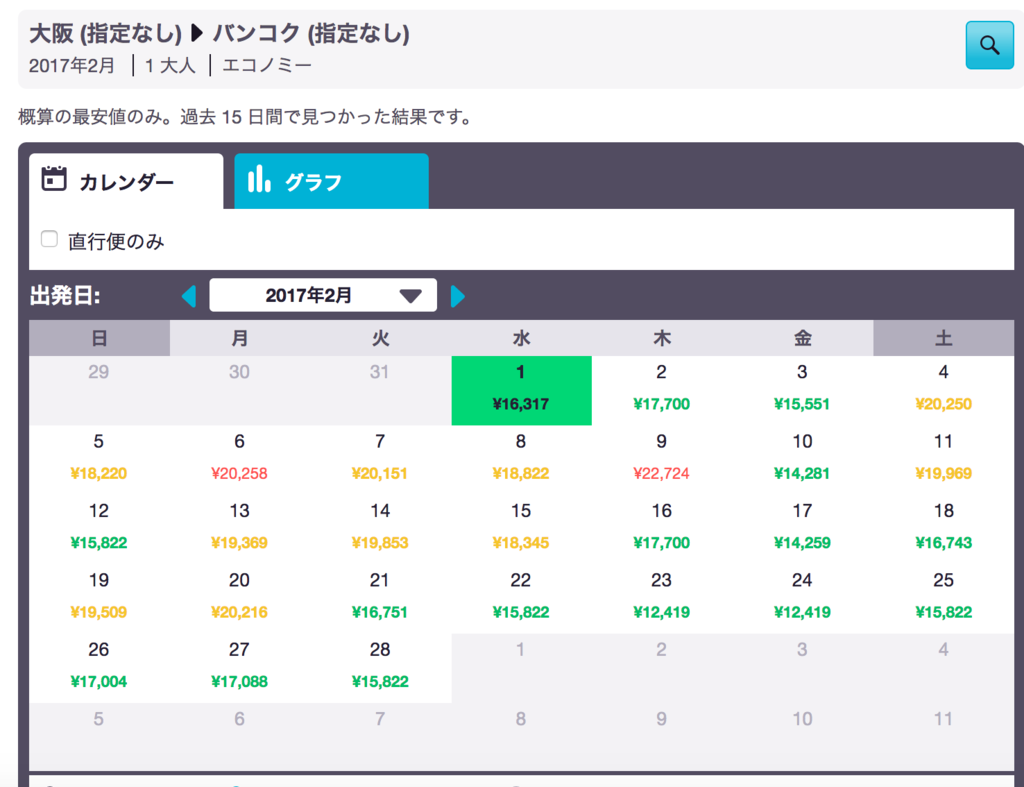Viewport: 1024px width, 787px height.
Task: Select February 6 priced ¥20,258
Action: [240, 460]
